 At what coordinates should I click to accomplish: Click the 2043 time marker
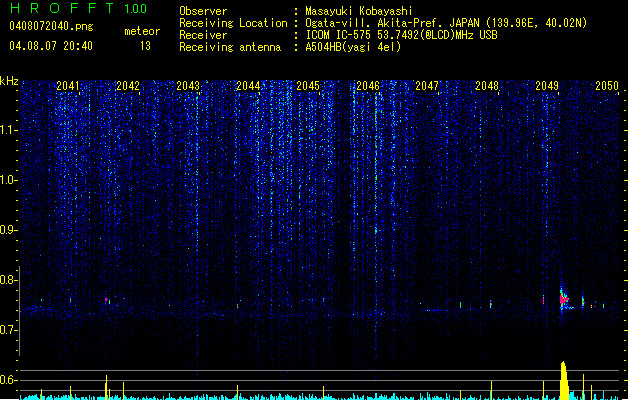(x=188, y=86)
